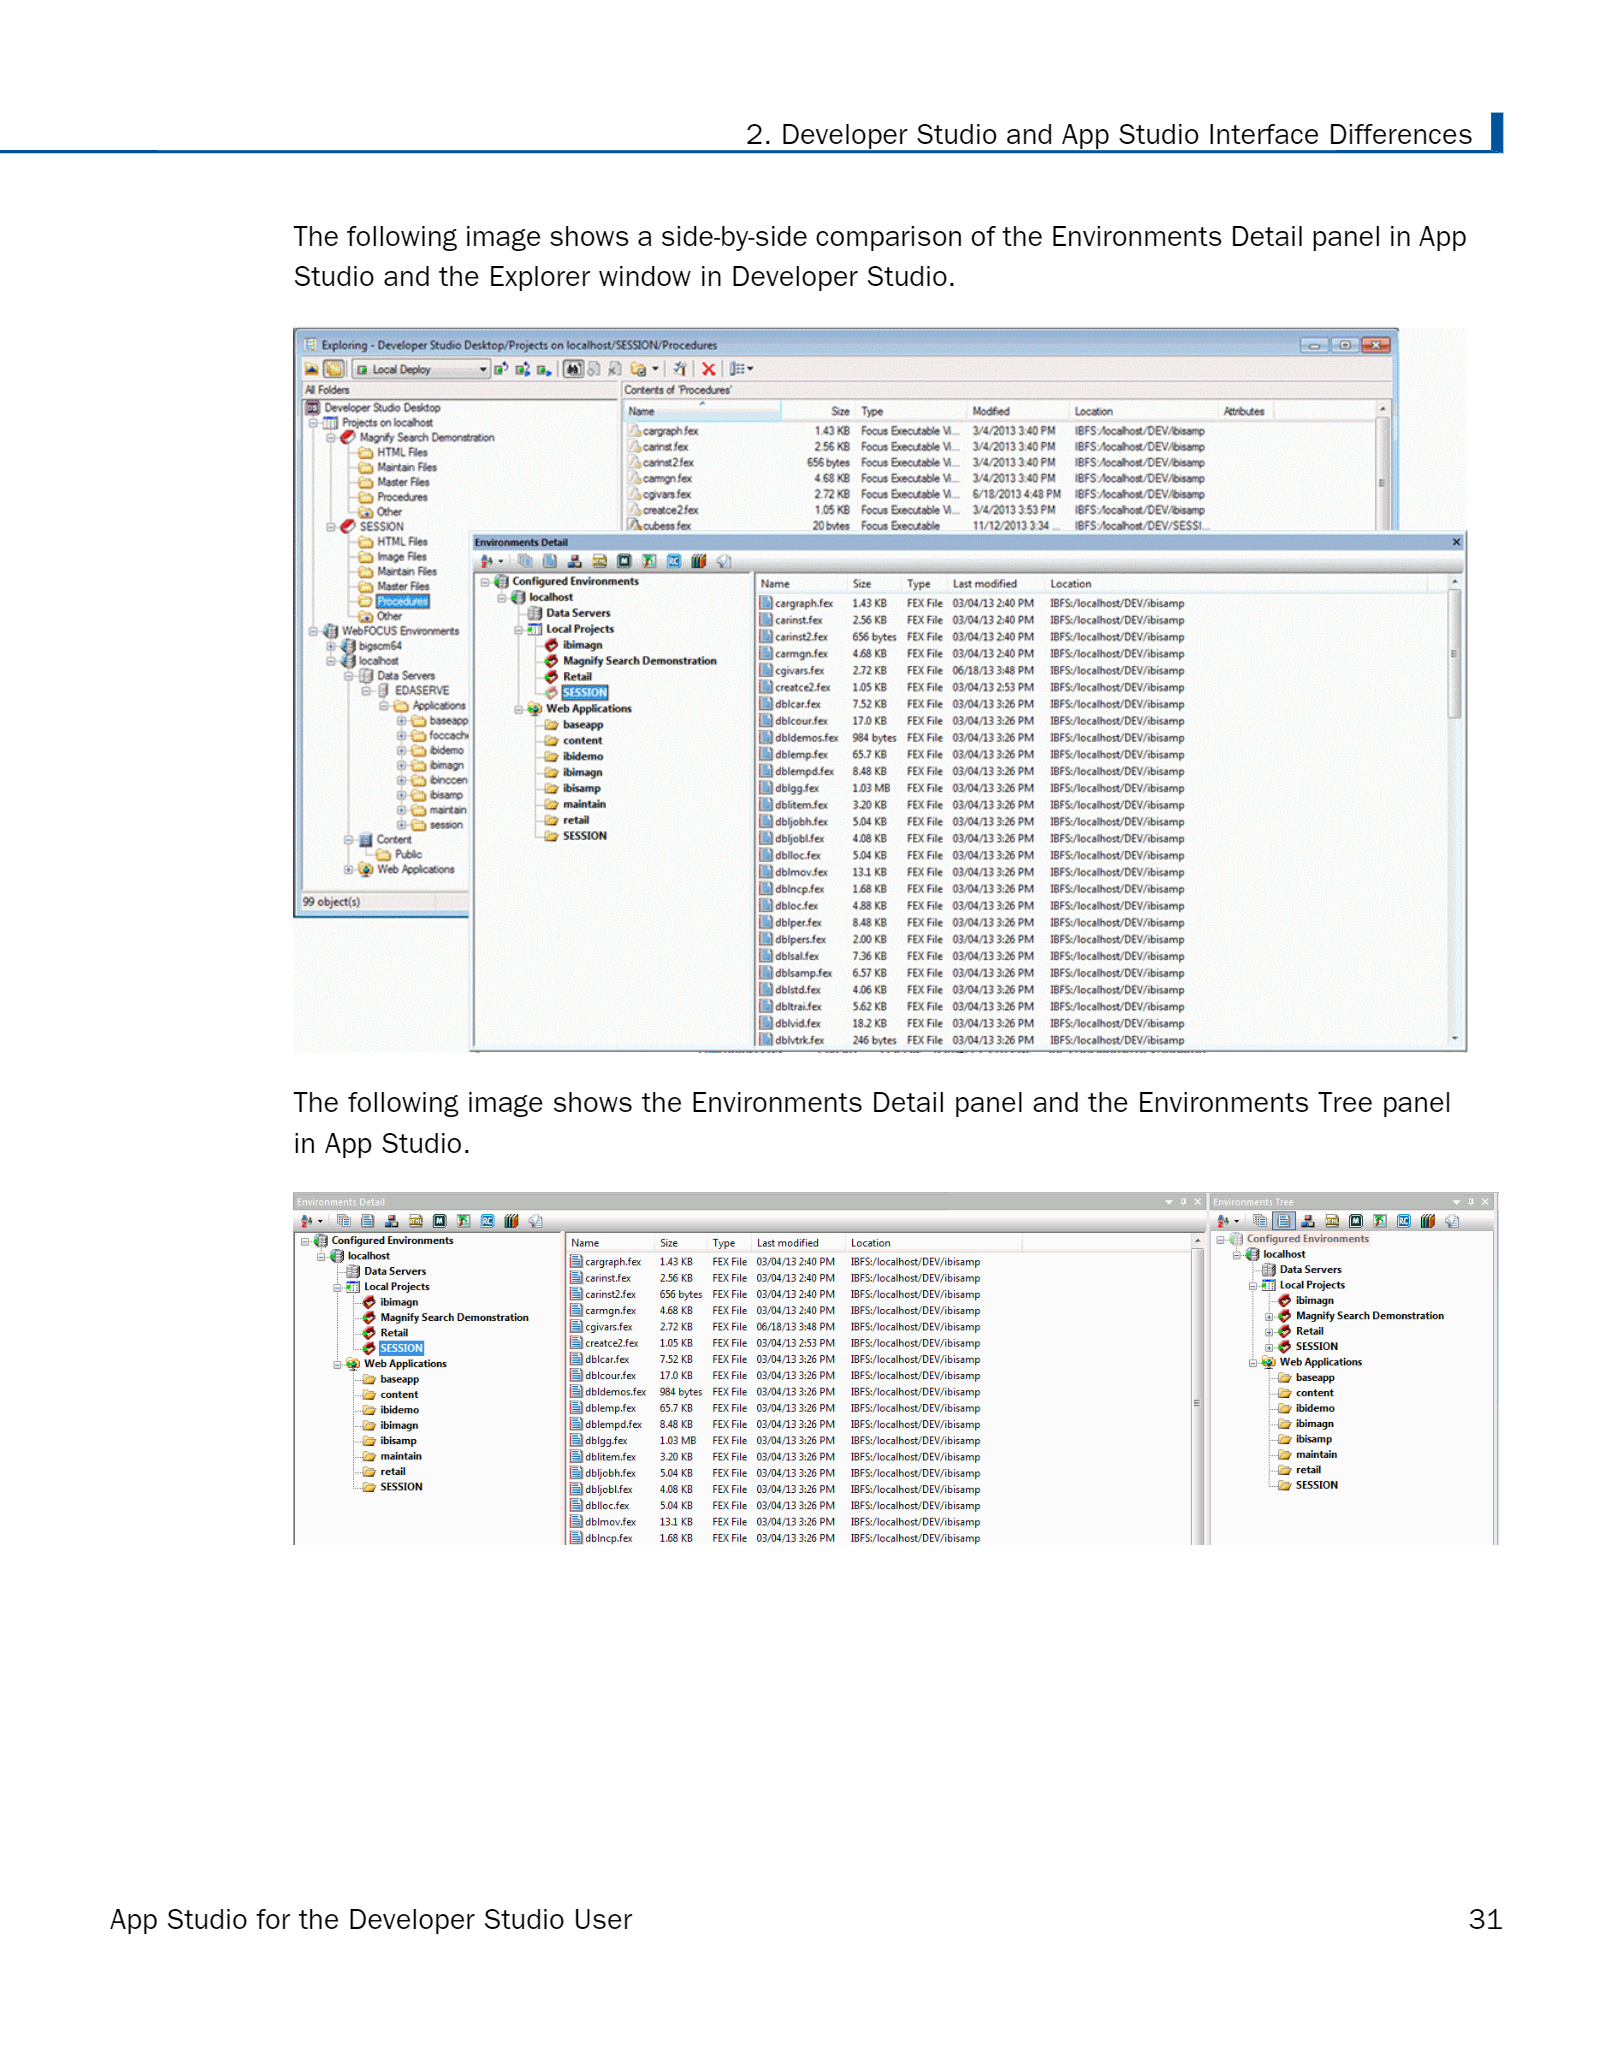Open the list view options dropdown in Explorer toolbar
This screenshot has height=2053, width=1613.
[740, 369]
